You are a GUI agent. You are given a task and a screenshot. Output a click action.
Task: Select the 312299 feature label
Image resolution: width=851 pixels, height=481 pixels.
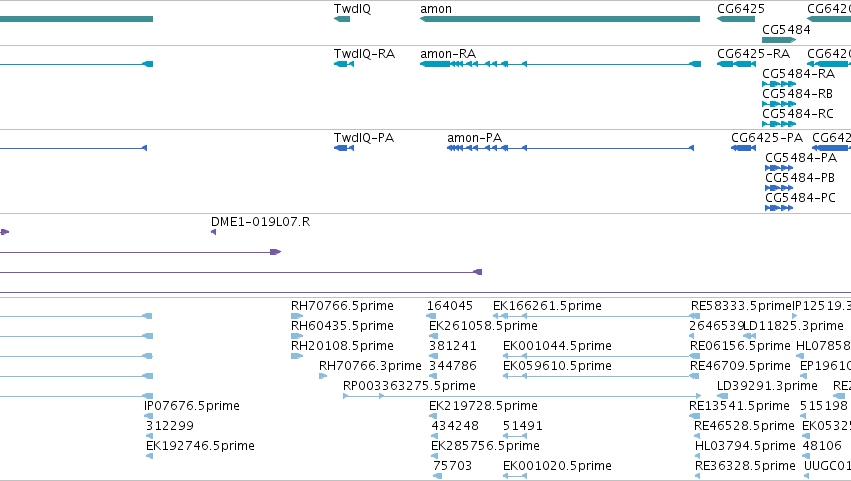point(170,426)
